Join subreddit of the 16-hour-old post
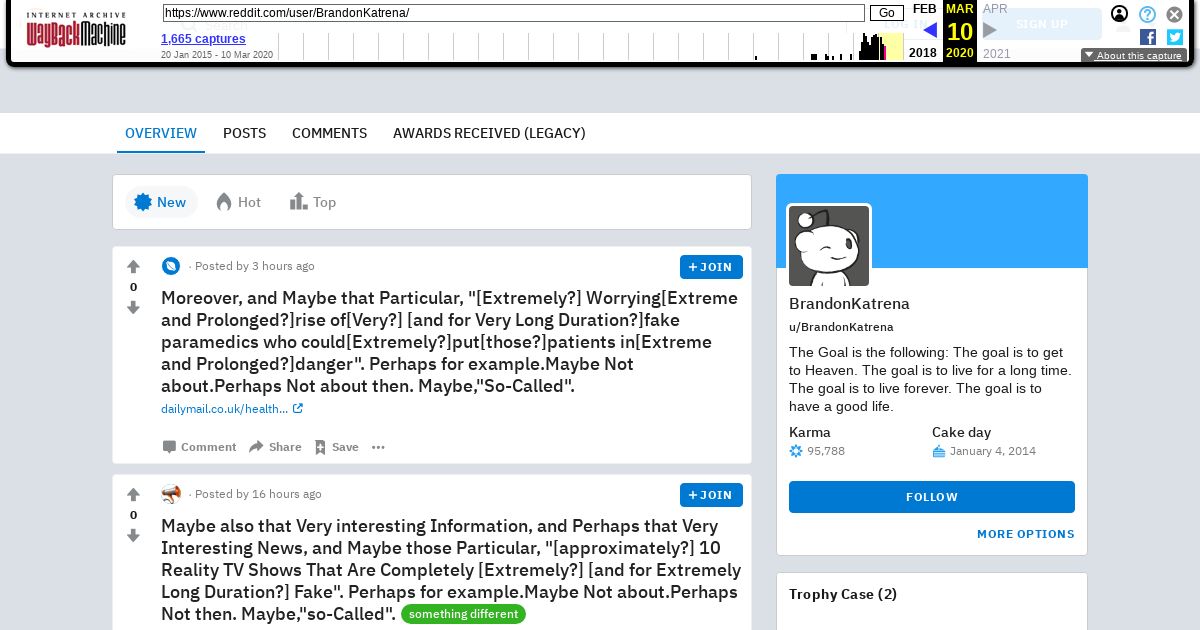The width and height of the screenshot is (1200, 630). pyautogui.click(x=711, y=495)
